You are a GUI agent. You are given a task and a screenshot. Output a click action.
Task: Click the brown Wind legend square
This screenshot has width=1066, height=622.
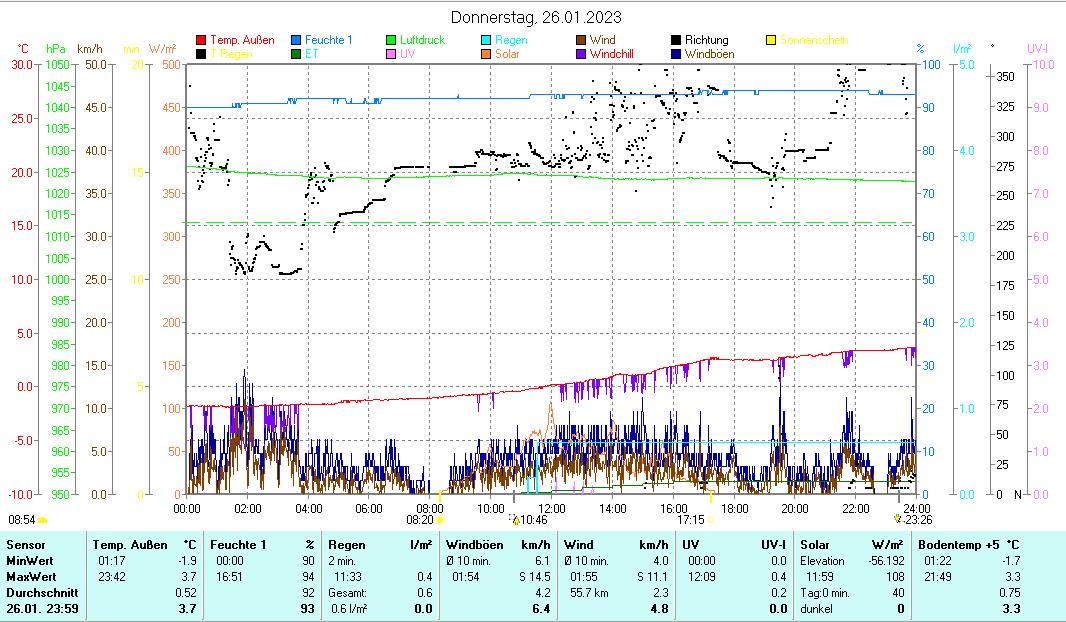click(581, 41)
